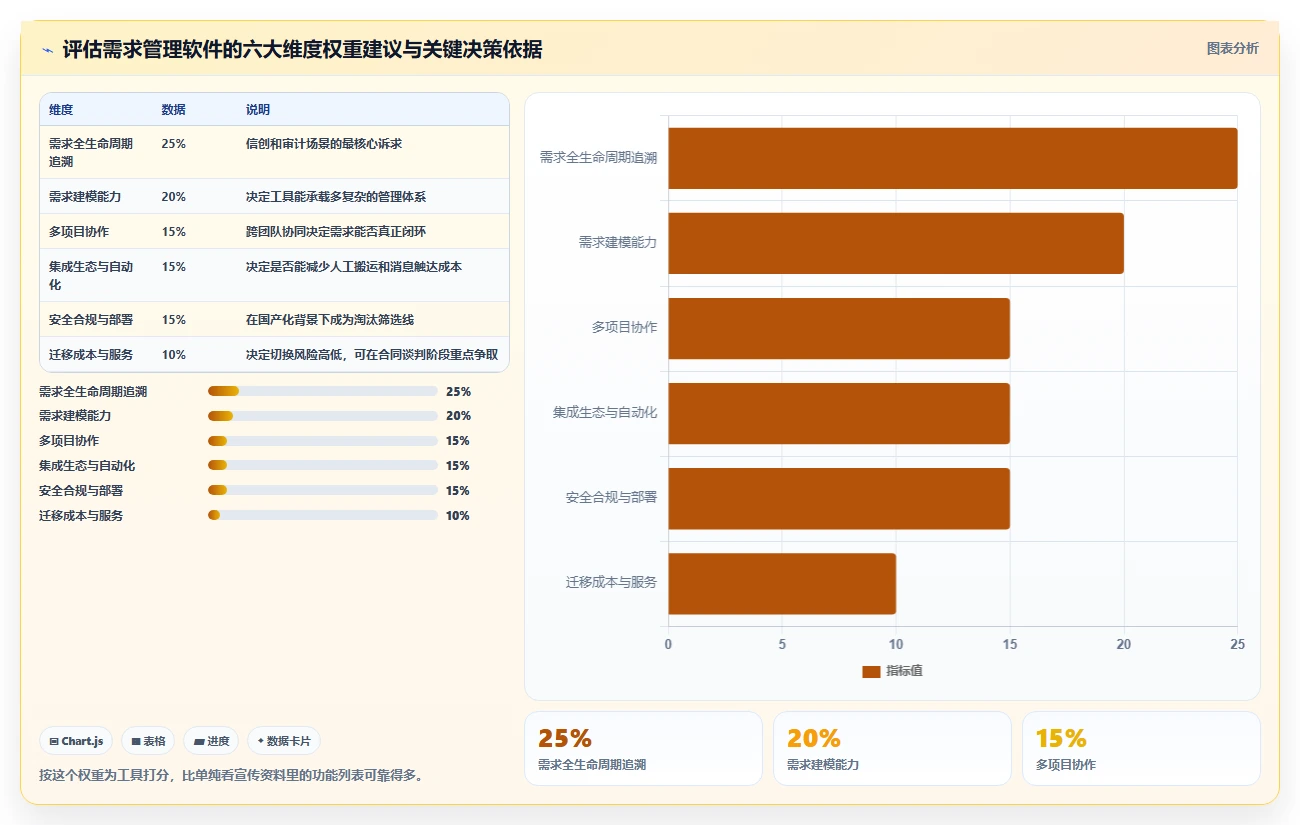Click the x-axis tick label 20
Screen dimensions: 1300x825
point(1124,644)
